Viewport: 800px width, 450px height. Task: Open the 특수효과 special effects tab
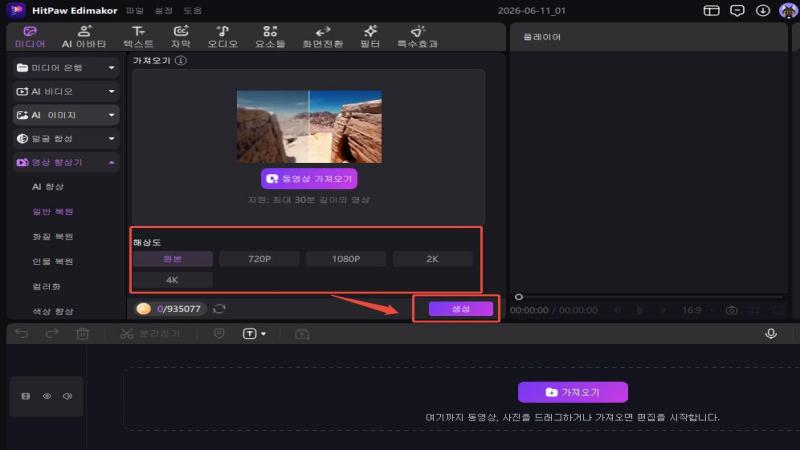tap(418, 37)
